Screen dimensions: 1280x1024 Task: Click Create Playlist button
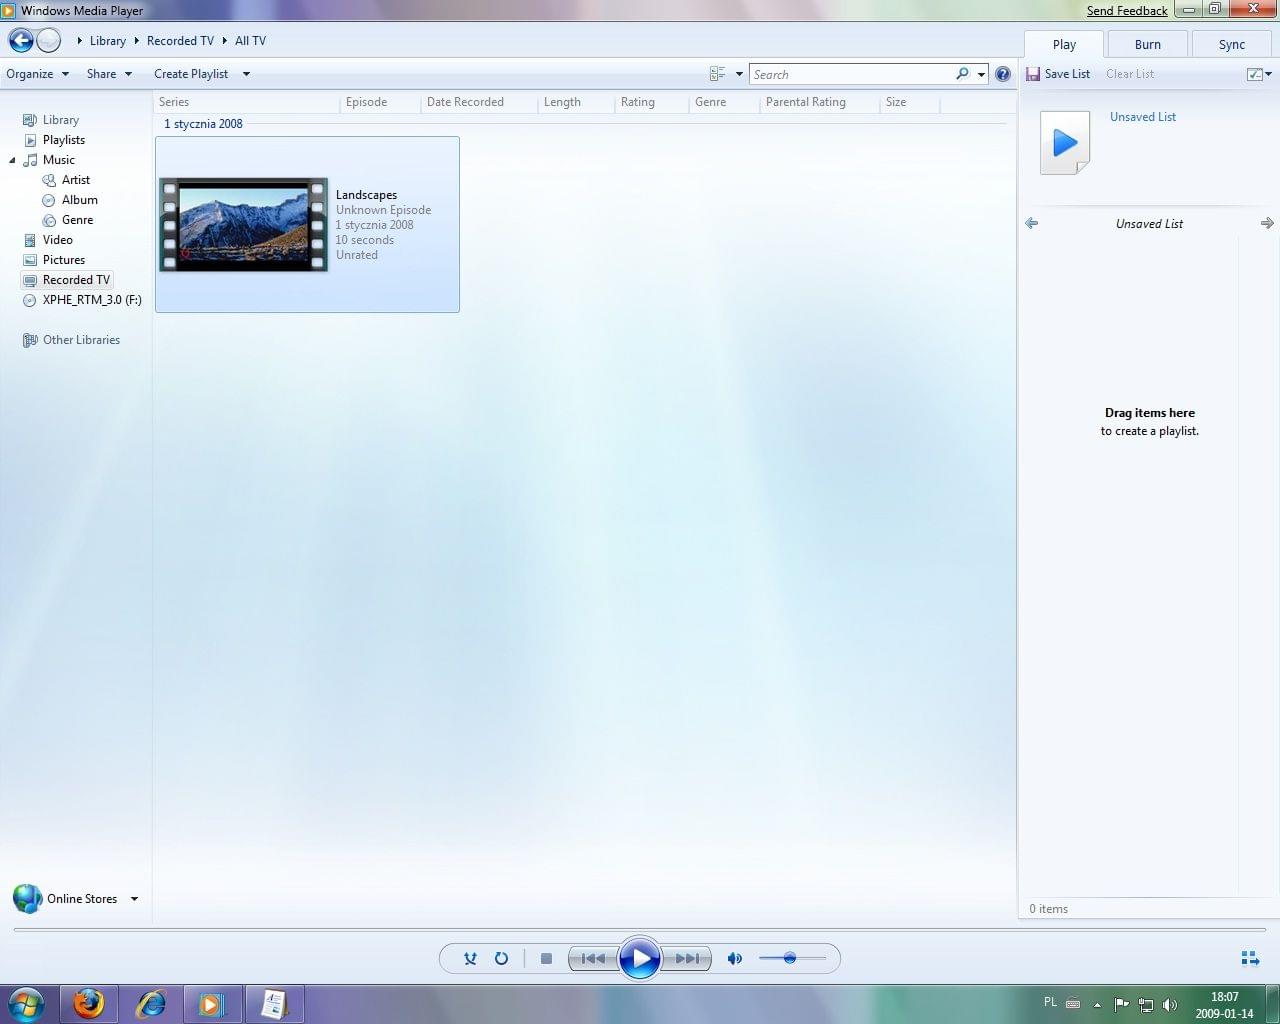[x=191, y=74]
